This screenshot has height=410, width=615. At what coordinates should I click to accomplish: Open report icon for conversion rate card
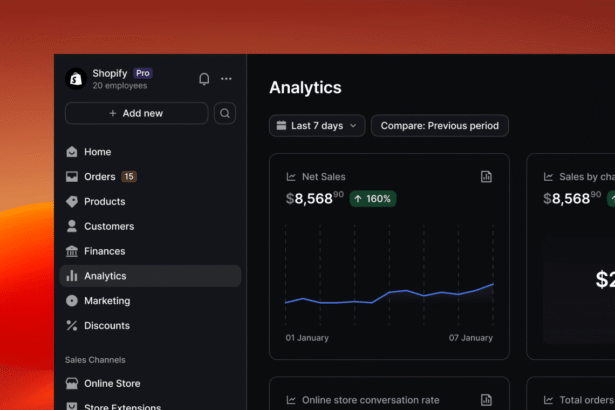tap(486, 400)
